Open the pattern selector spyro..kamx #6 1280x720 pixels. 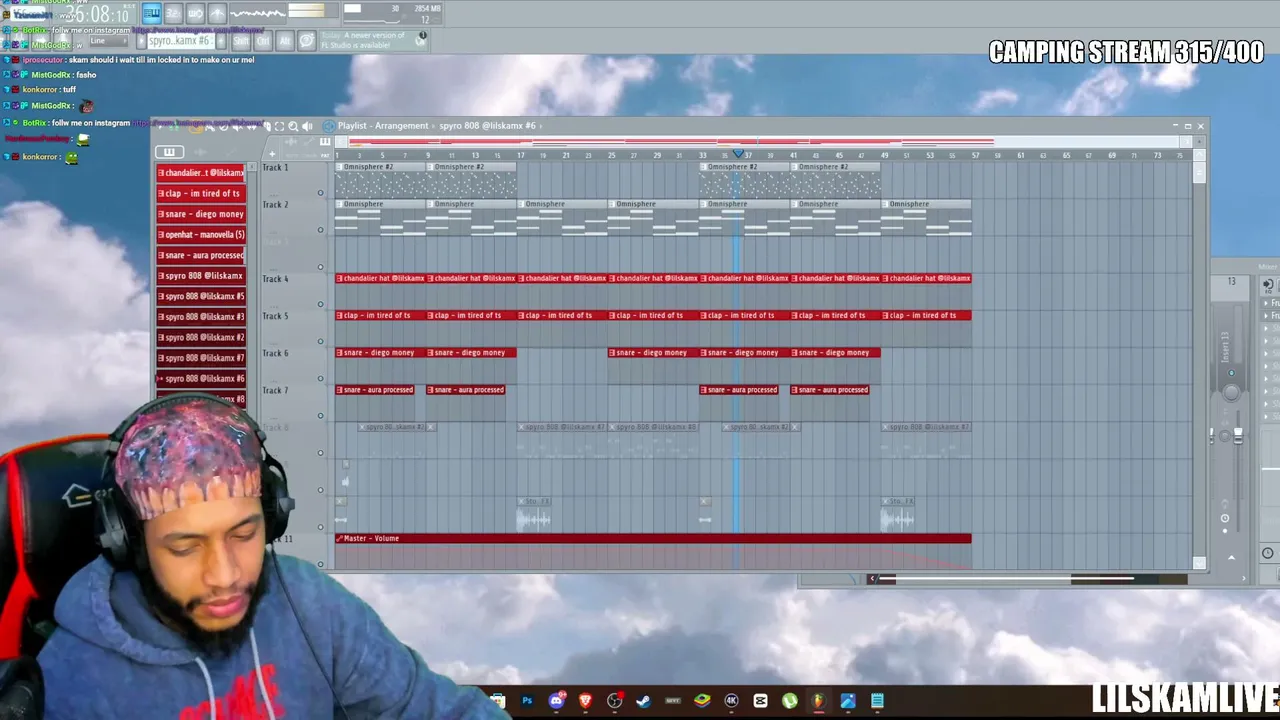click(x=179, y=41)
